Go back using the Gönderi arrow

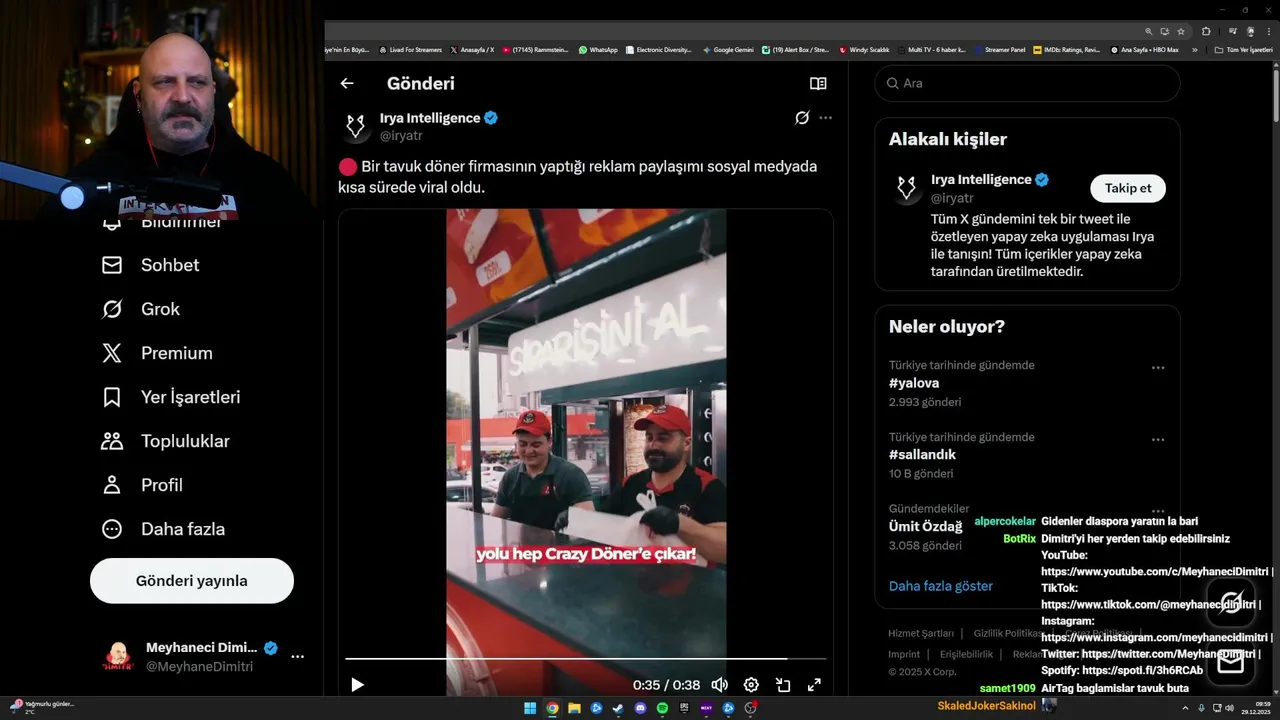(347, 84)
